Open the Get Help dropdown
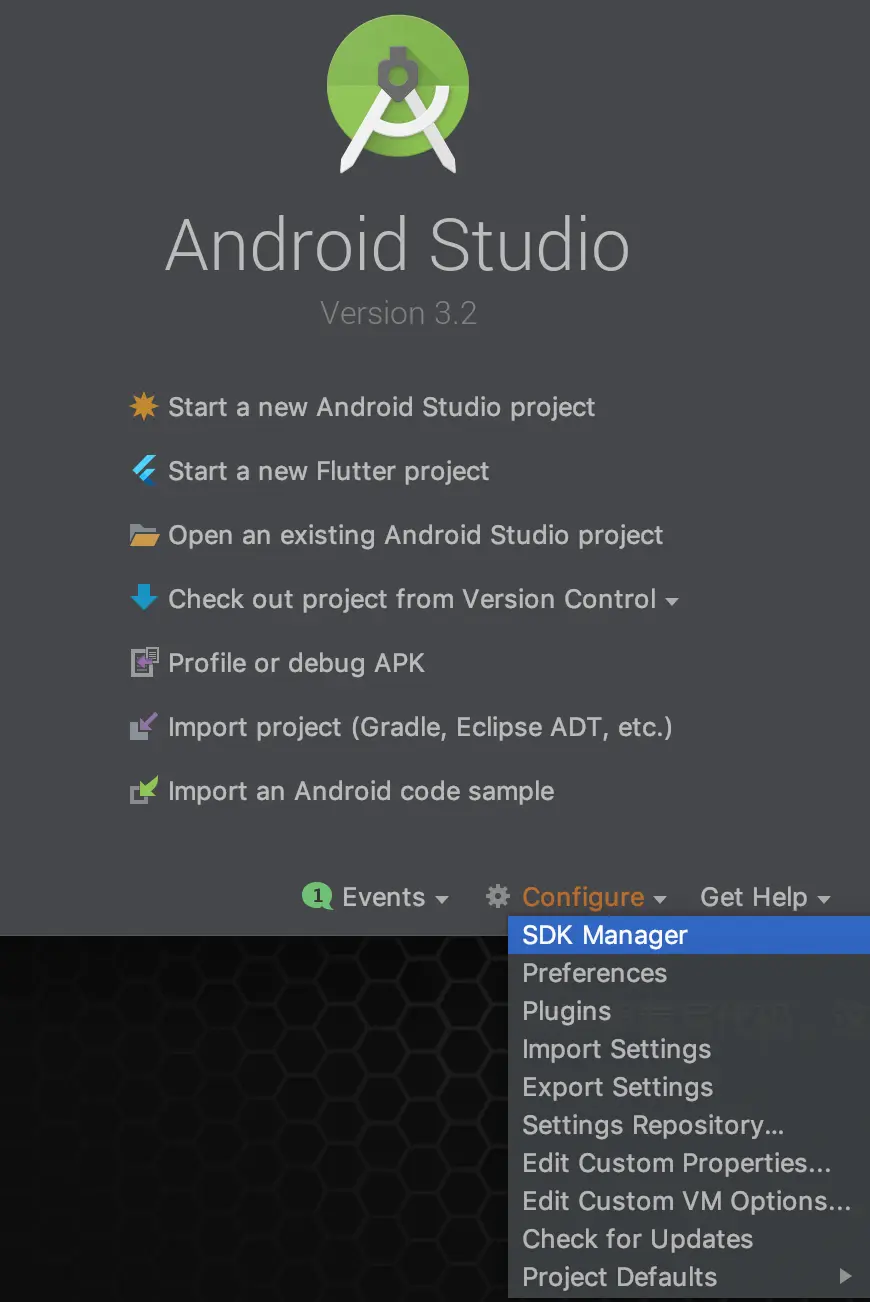The image size is (870, 1302). click(765, 897)
